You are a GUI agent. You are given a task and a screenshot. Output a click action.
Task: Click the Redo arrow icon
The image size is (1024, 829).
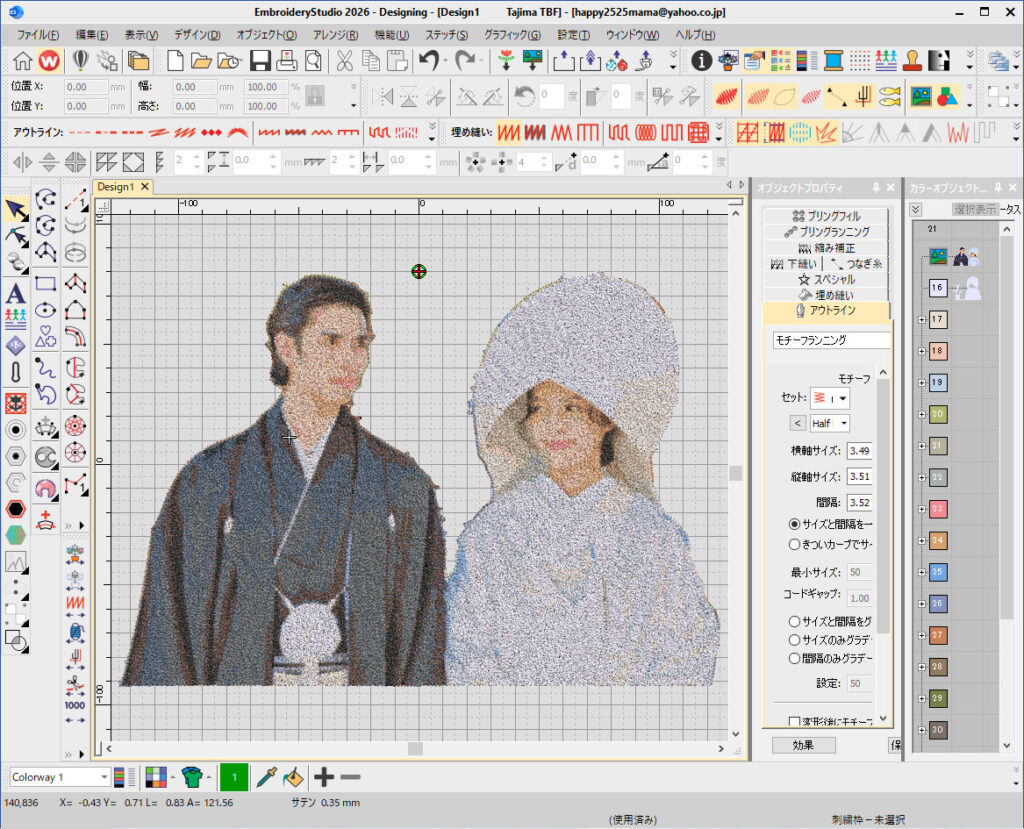point(465,61)
